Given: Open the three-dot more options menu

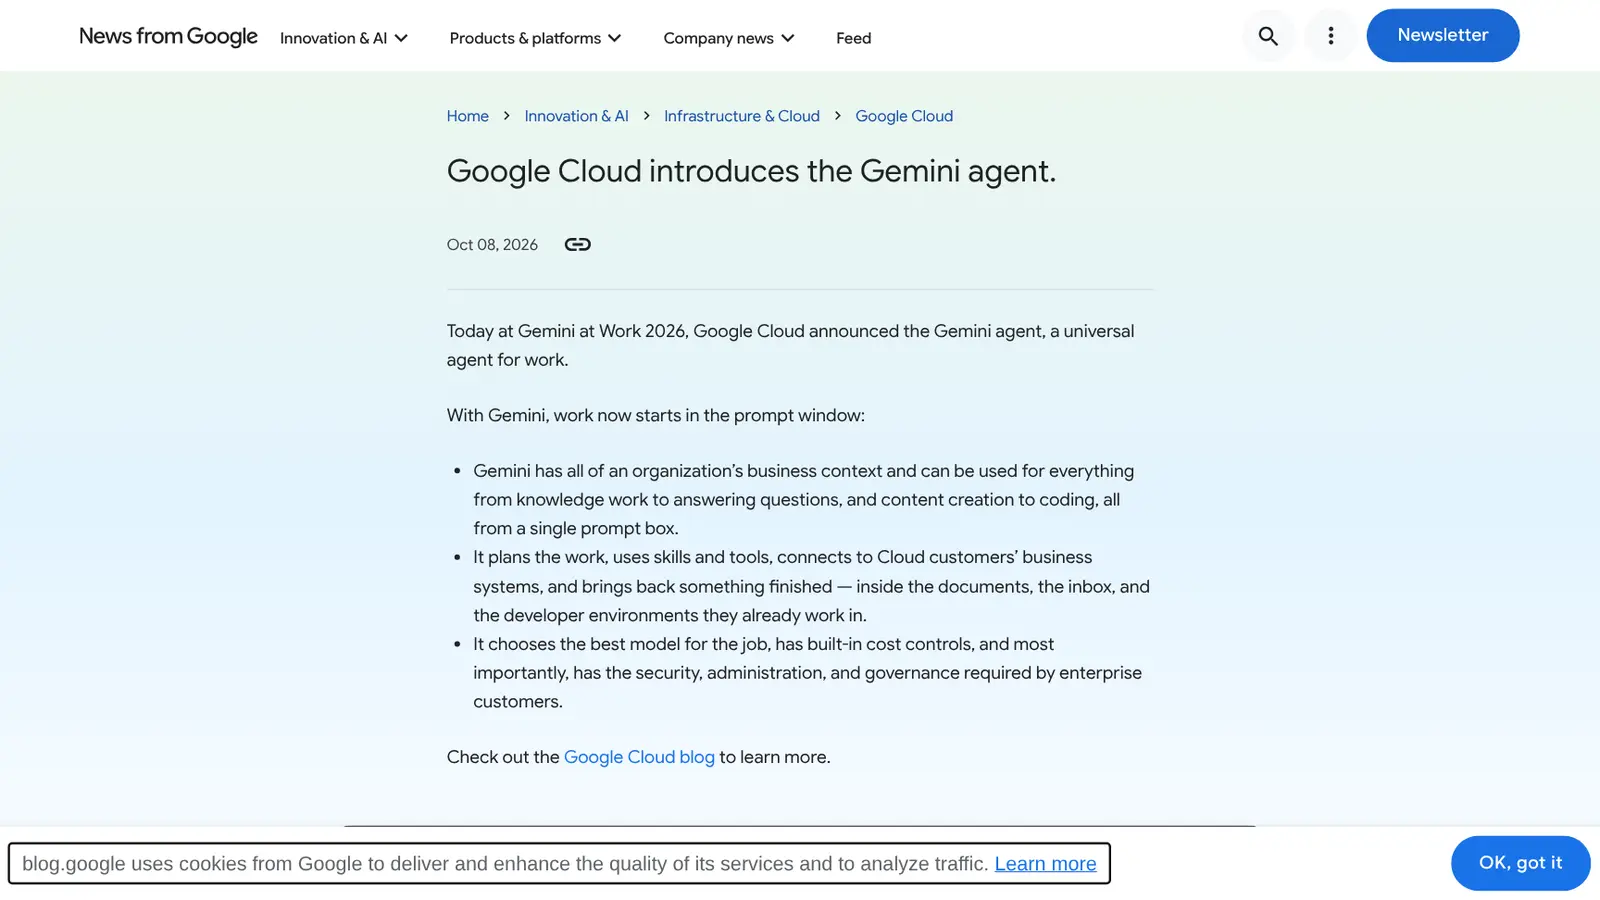Looking at the screenshot, I should 1330,36.
